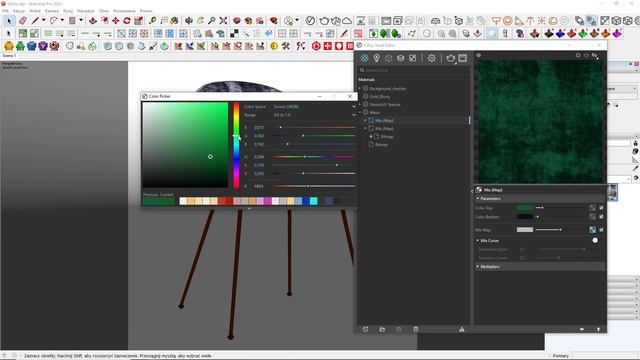640x360 pixels.
Task: Activate the Push/Pull tool
Action: click(93, 20)
